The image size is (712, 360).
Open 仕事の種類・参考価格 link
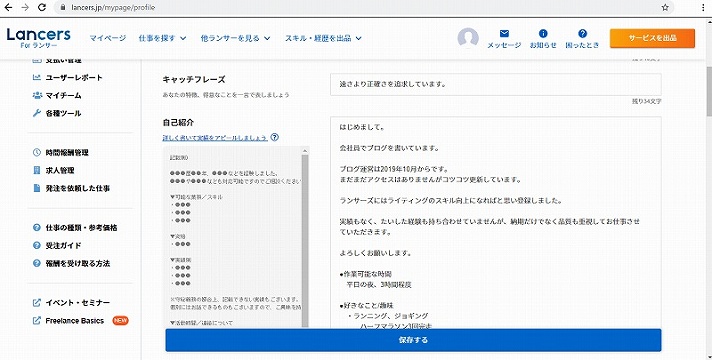pos(81,227)
